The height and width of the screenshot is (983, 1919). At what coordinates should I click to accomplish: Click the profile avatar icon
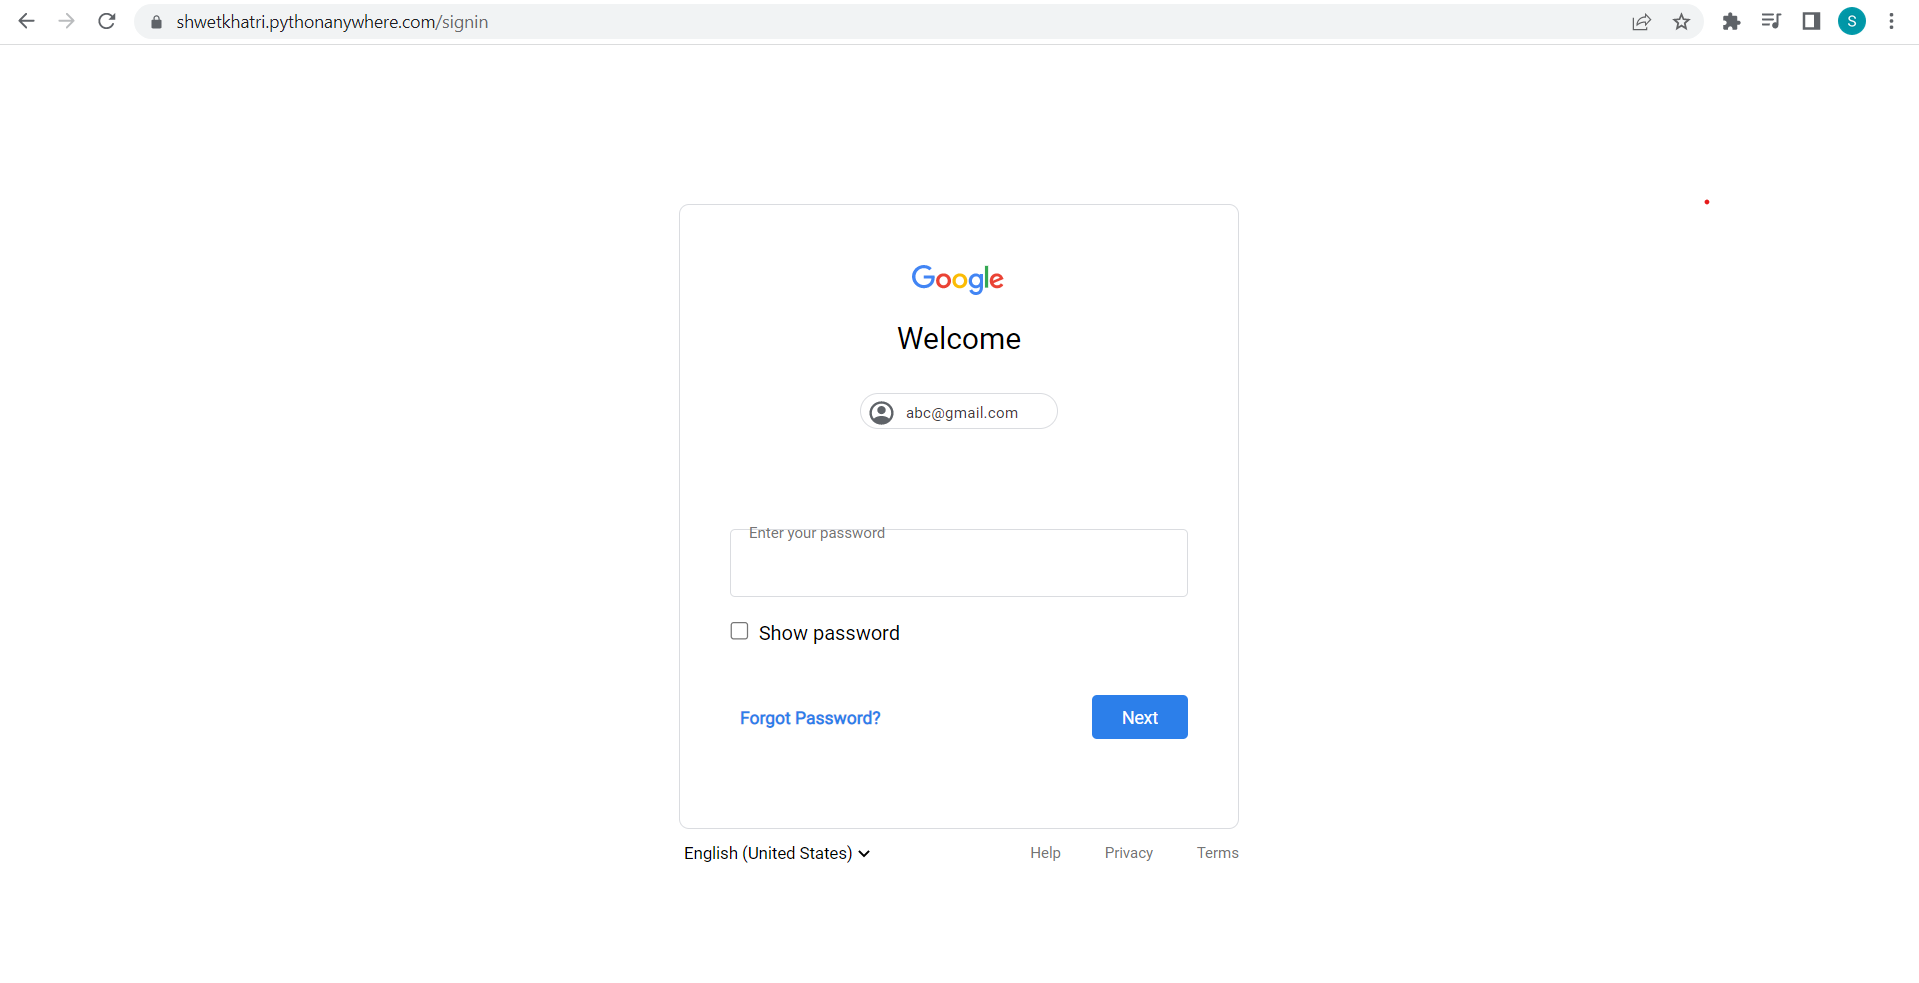(x=1852, y=21)
